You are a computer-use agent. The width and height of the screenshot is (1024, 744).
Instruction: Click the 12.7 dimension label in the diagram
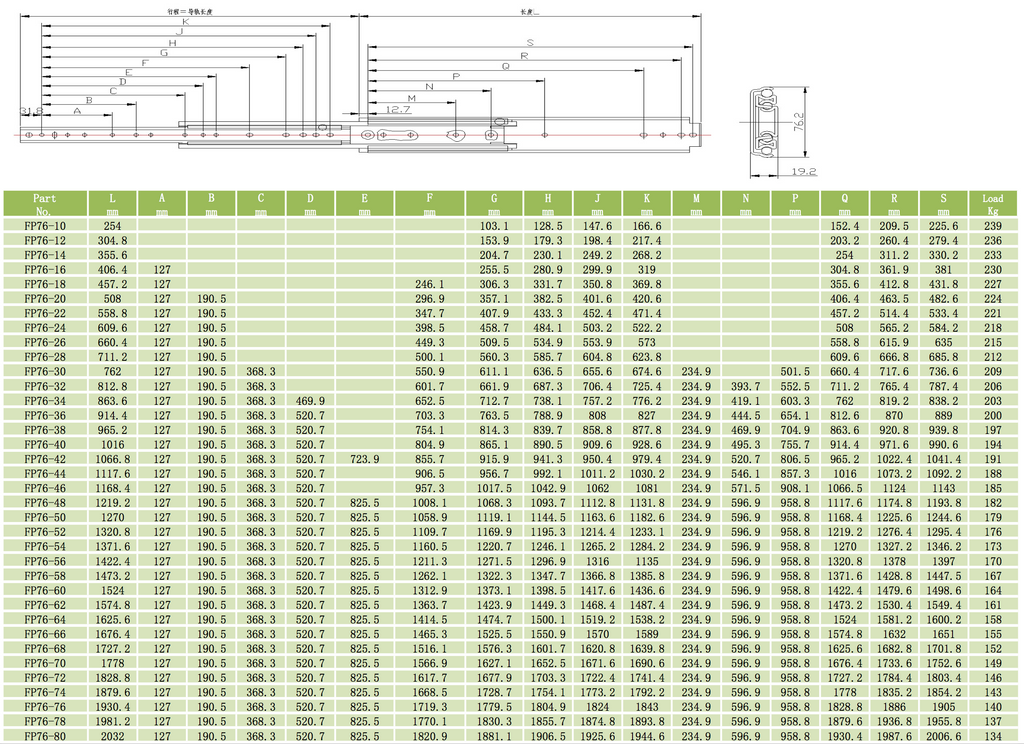point(397,109)
